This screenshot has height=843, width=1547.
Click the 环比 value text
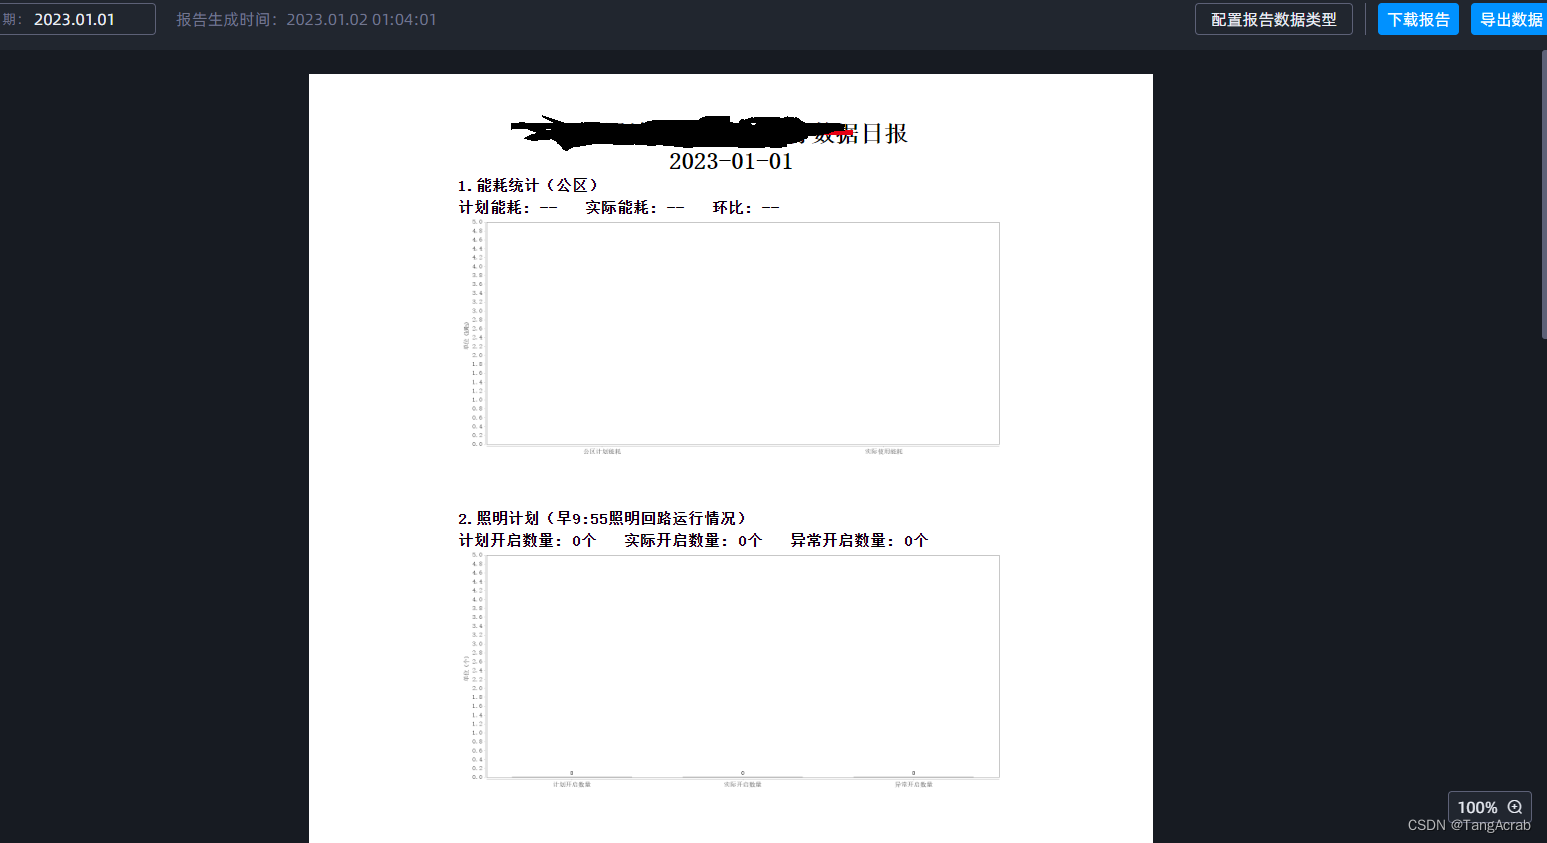tap(746, 207)
